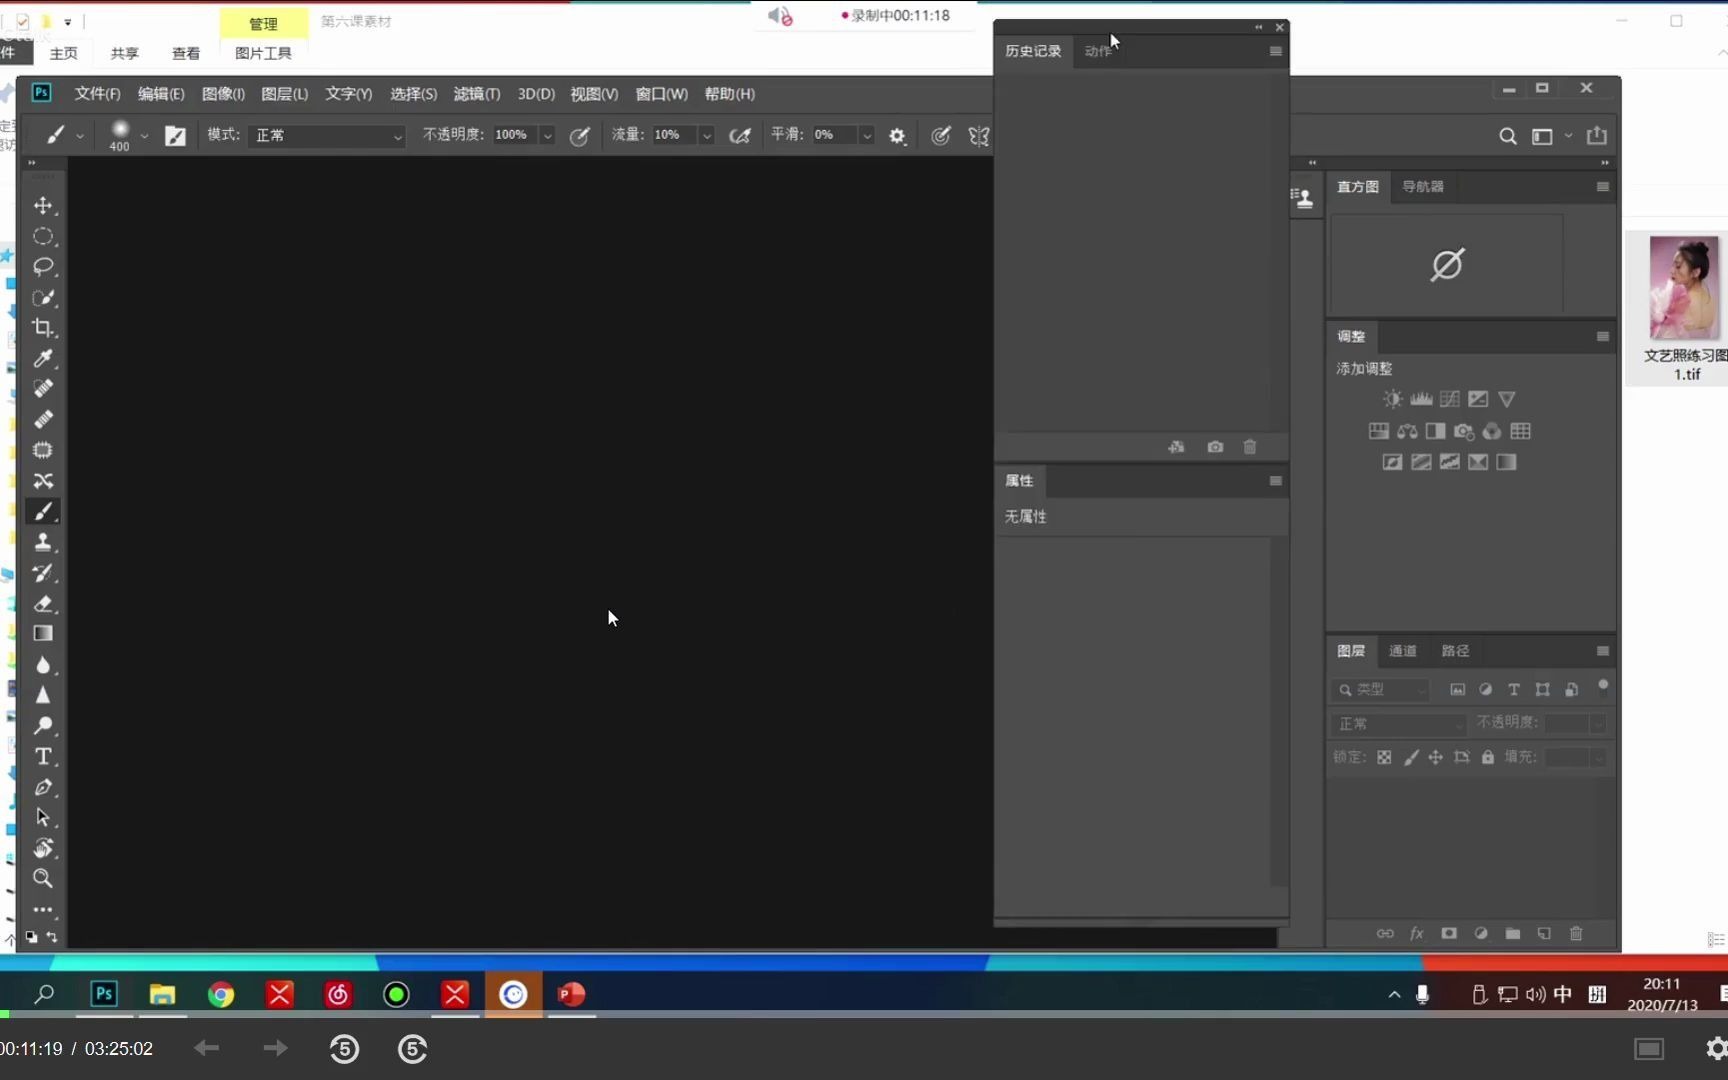Reset default foreground/background colors
Viewport: 1728px width, 1080px height.
click(31, 937)
